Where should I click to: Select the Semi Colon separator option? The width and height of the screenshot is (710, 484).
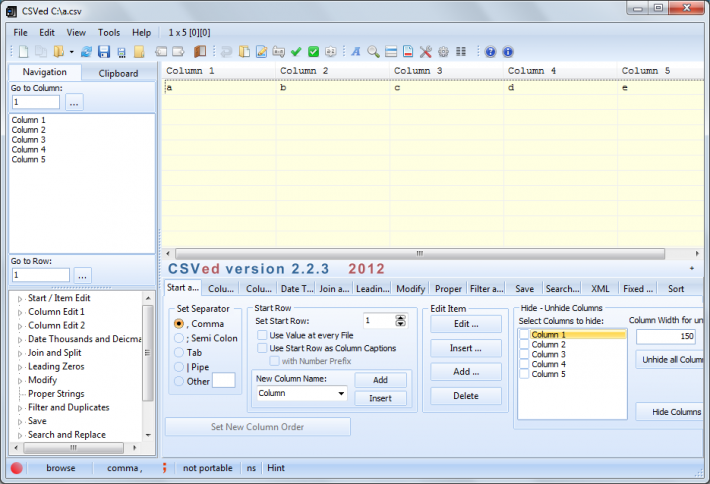179,338
